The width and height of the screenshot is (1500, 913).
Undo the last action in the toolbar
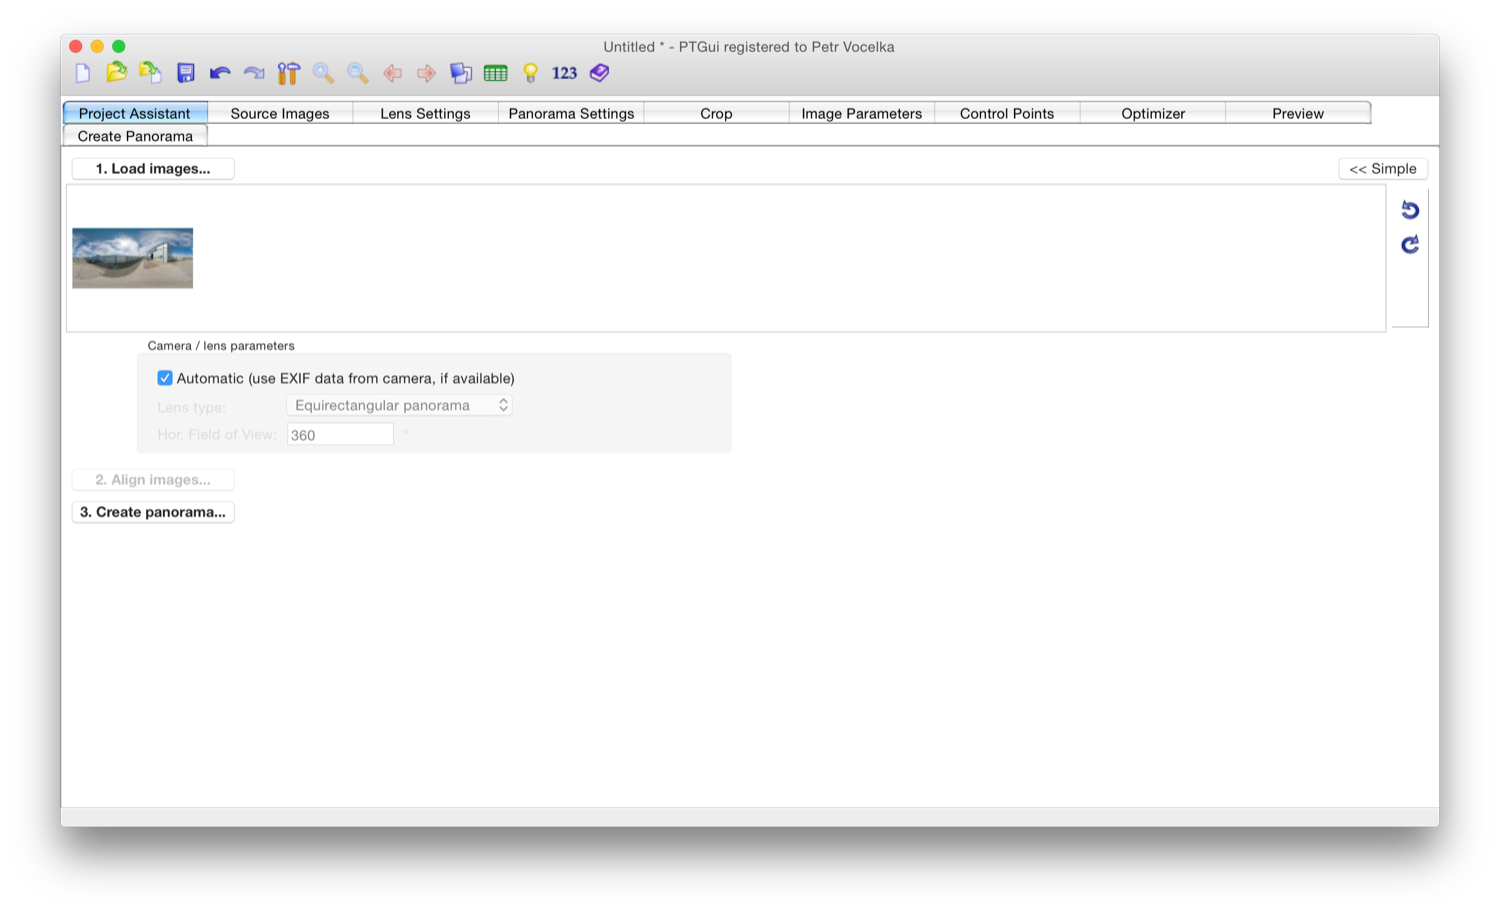[220, 73]
